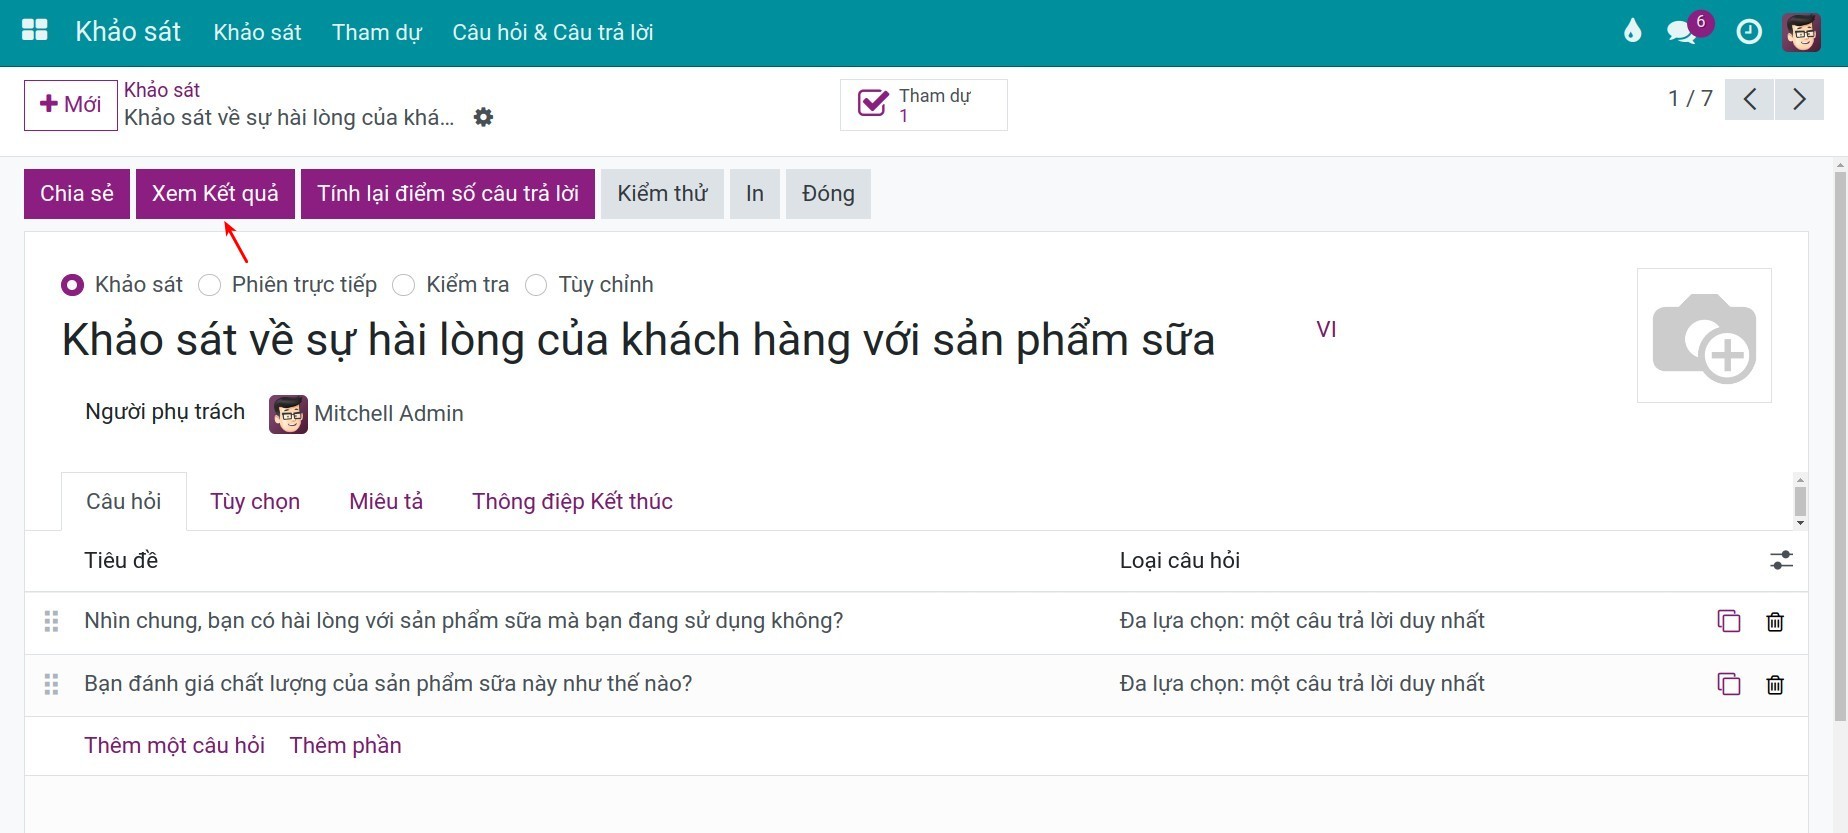Click Khảo sát breadcrumb link

pyautogui.click(x=162, y=90)
